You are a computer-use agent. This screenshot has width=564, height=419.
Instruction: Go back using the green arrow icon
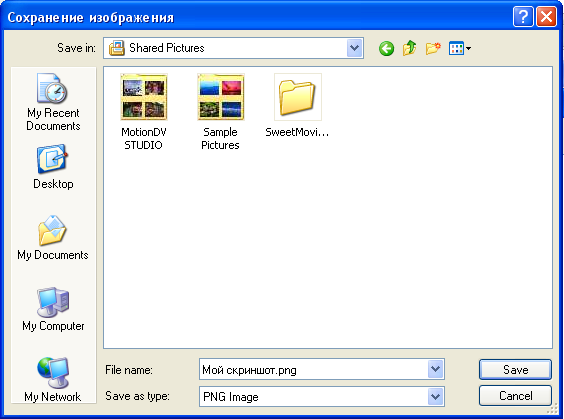[x=386, y=48]
